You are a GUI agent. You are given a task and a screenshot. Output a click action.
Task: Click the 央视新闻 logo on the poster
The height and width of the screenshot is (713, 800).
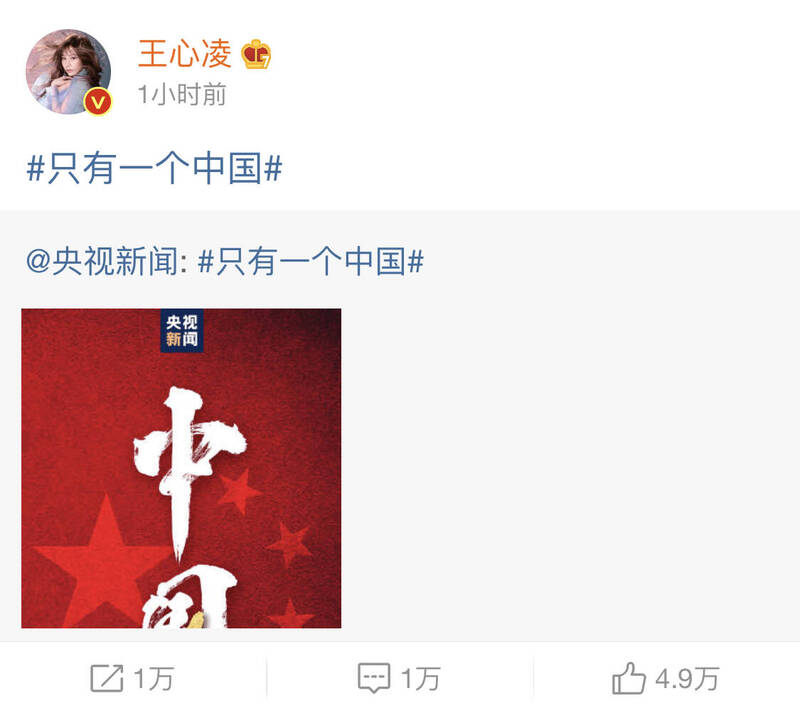tap(182, 330)
